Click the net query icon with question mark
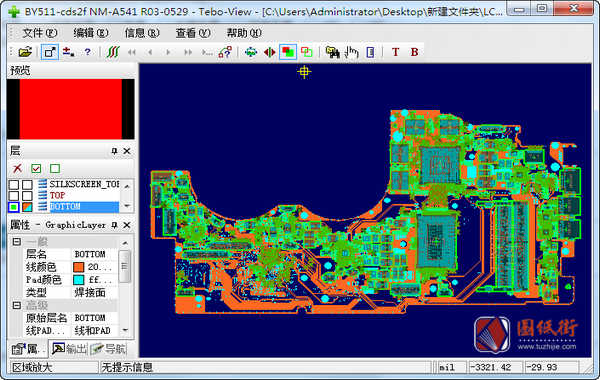600x380 pixels. (x=225, y=52)
